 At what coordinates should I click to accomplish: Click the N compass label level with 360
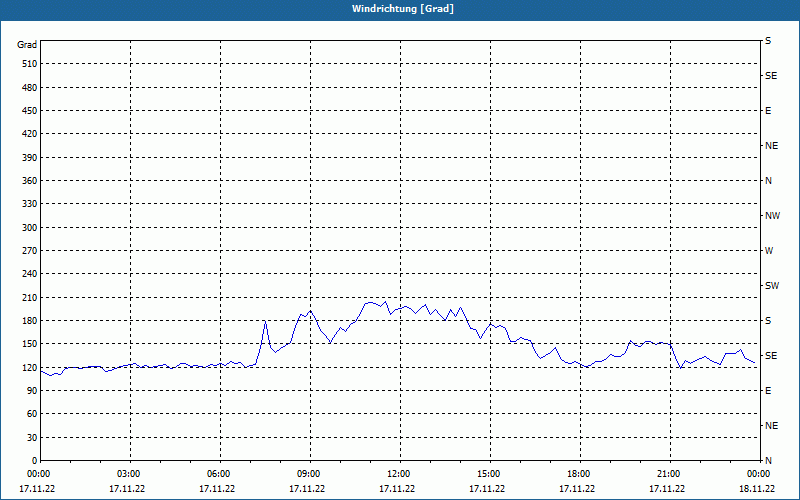click(769, 181)
